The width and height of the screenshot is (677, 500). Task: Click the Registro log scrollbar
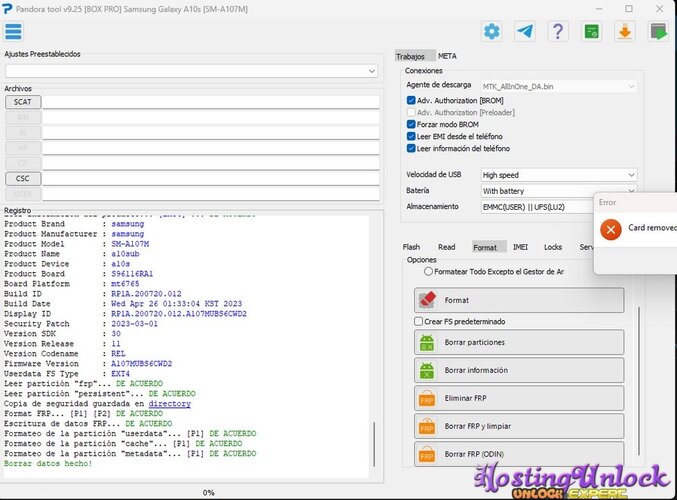coord(374,444)
